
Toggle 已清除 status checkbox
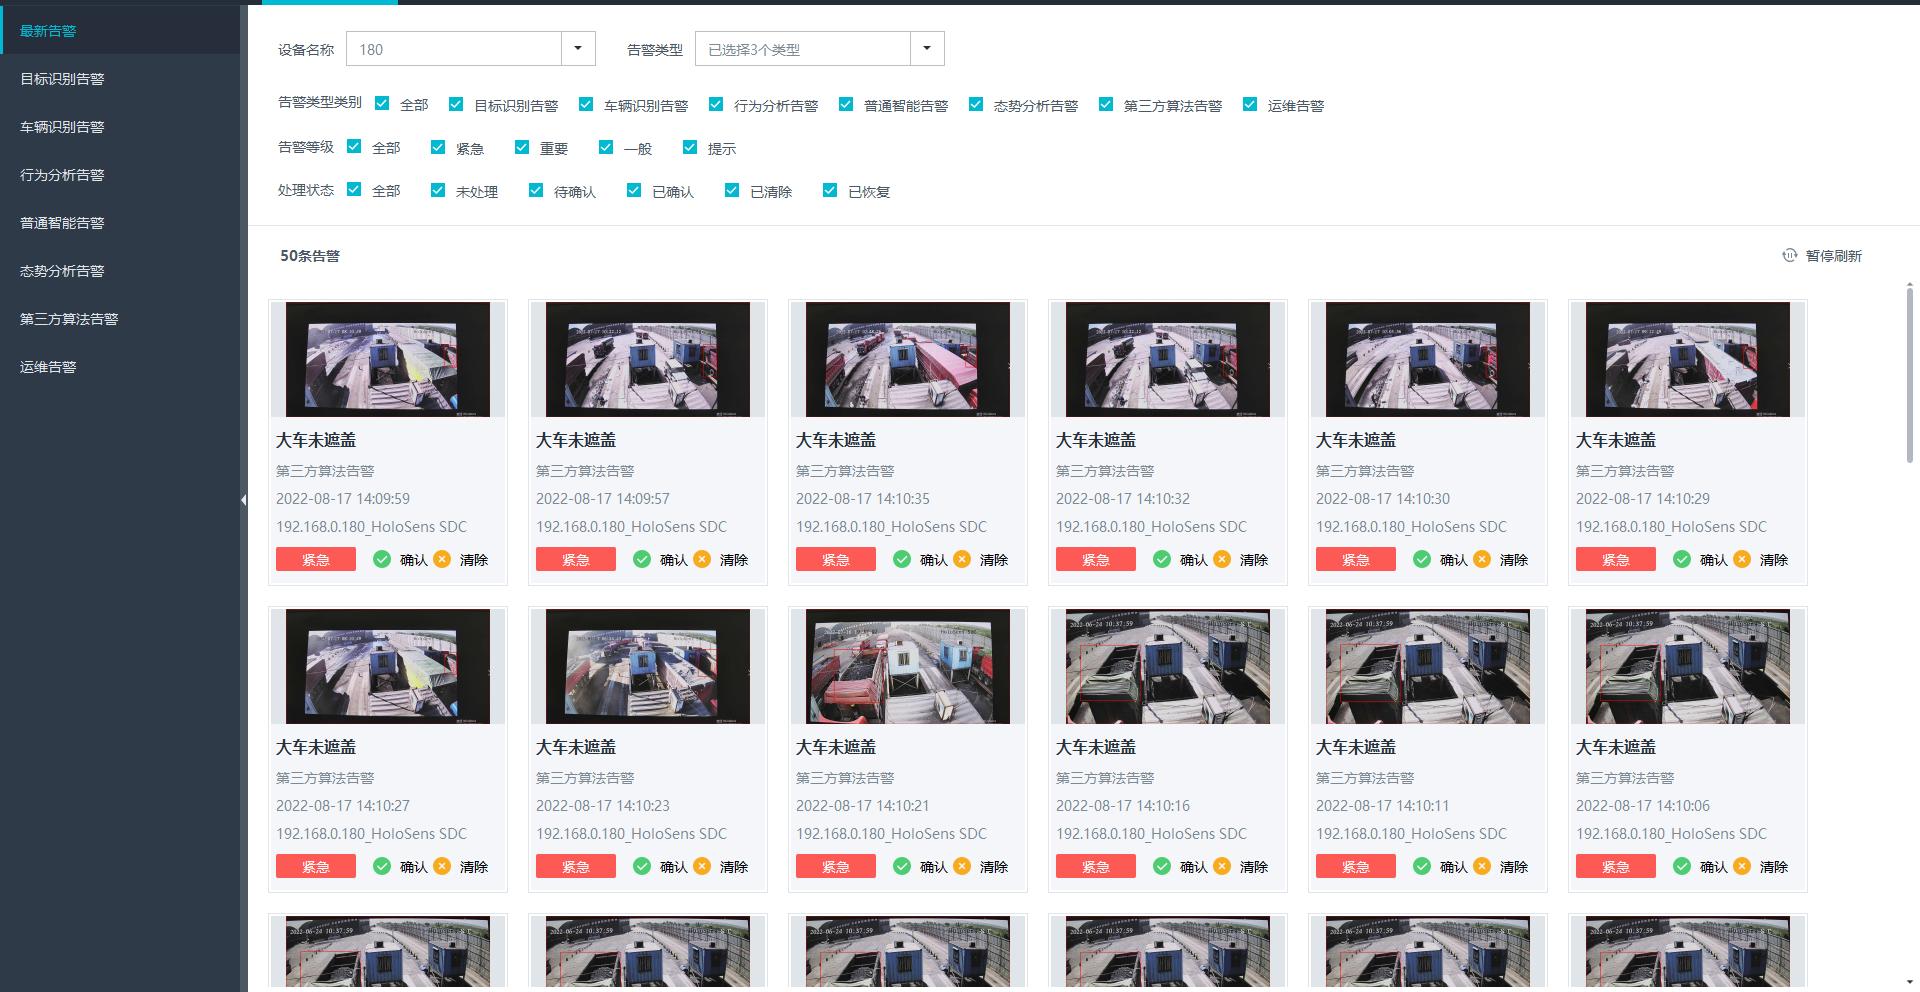732,190
